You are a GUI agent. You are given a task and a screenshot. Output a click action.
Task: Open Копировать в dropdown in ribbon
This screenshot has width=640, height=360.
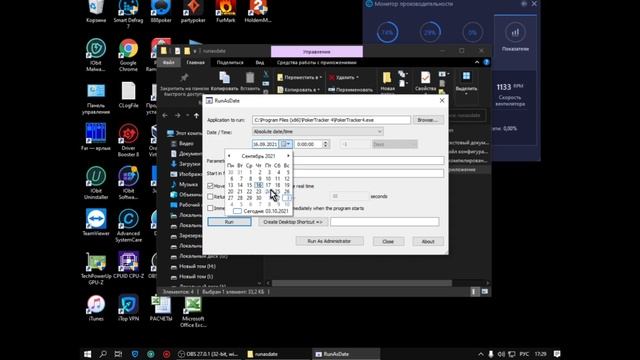tap(299, 89)
